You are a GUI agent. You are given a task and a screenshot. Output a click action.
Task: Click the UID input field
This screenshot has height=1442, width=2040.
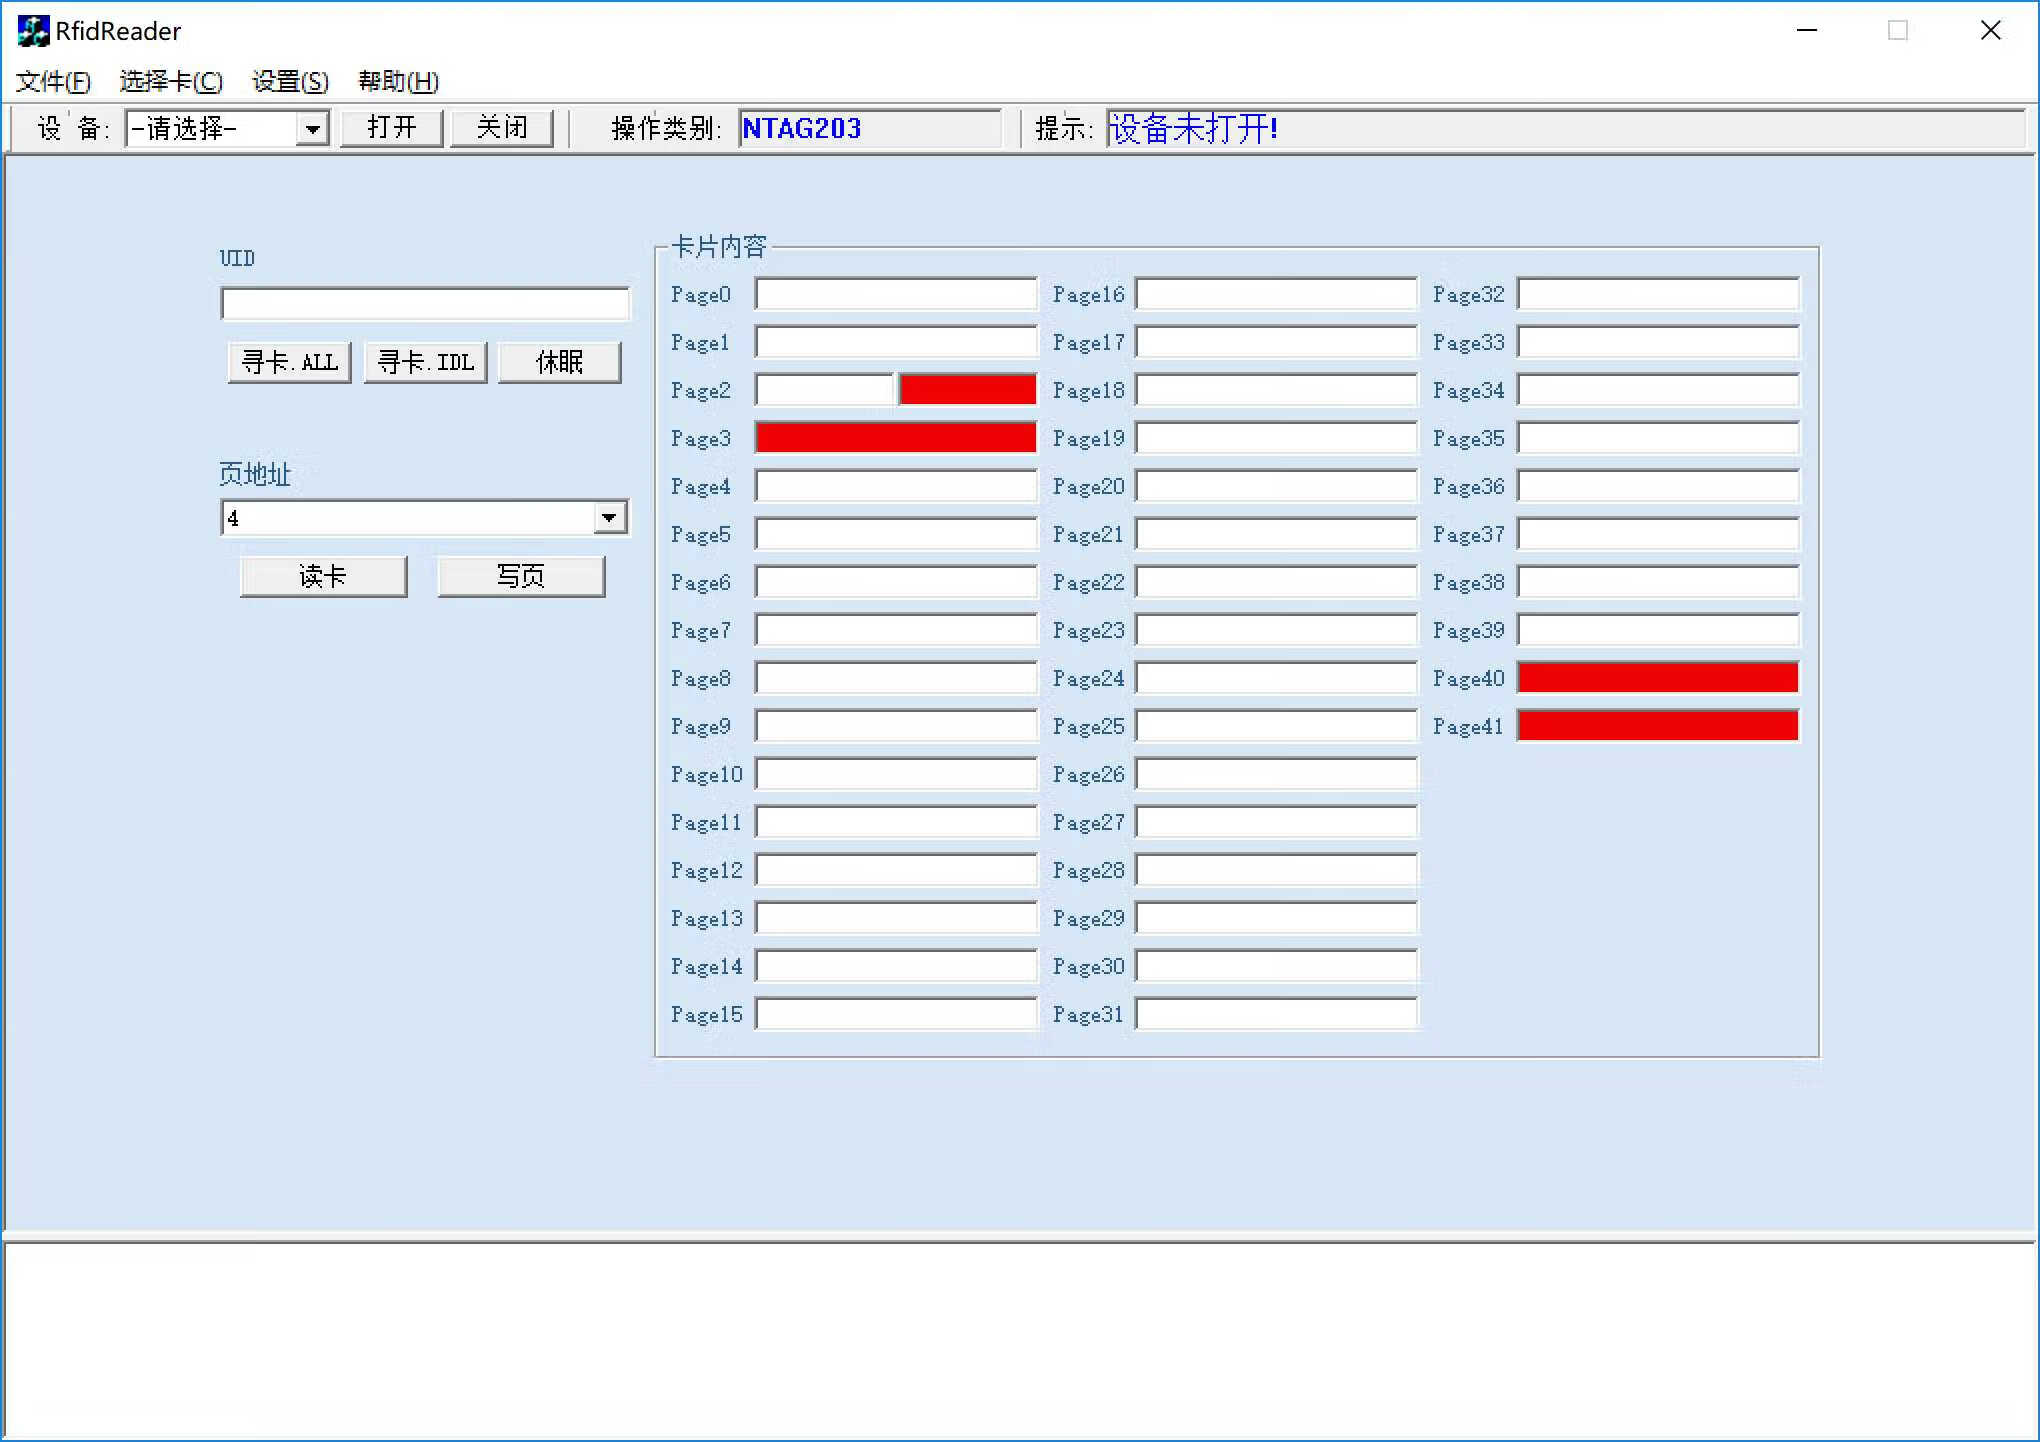pyautogui.click(x=424, y=304)
